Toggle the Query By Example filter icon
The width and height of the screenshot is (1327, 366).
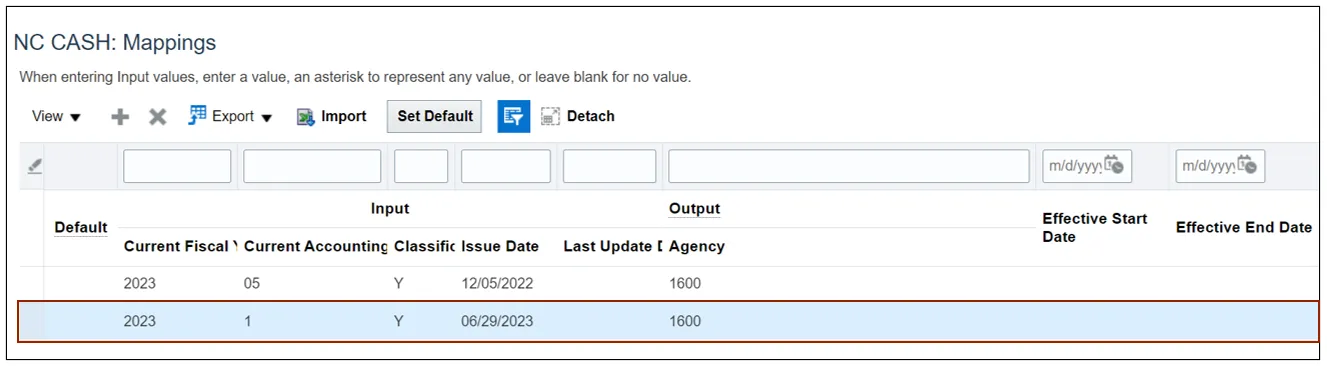click(x=514, y=117)
